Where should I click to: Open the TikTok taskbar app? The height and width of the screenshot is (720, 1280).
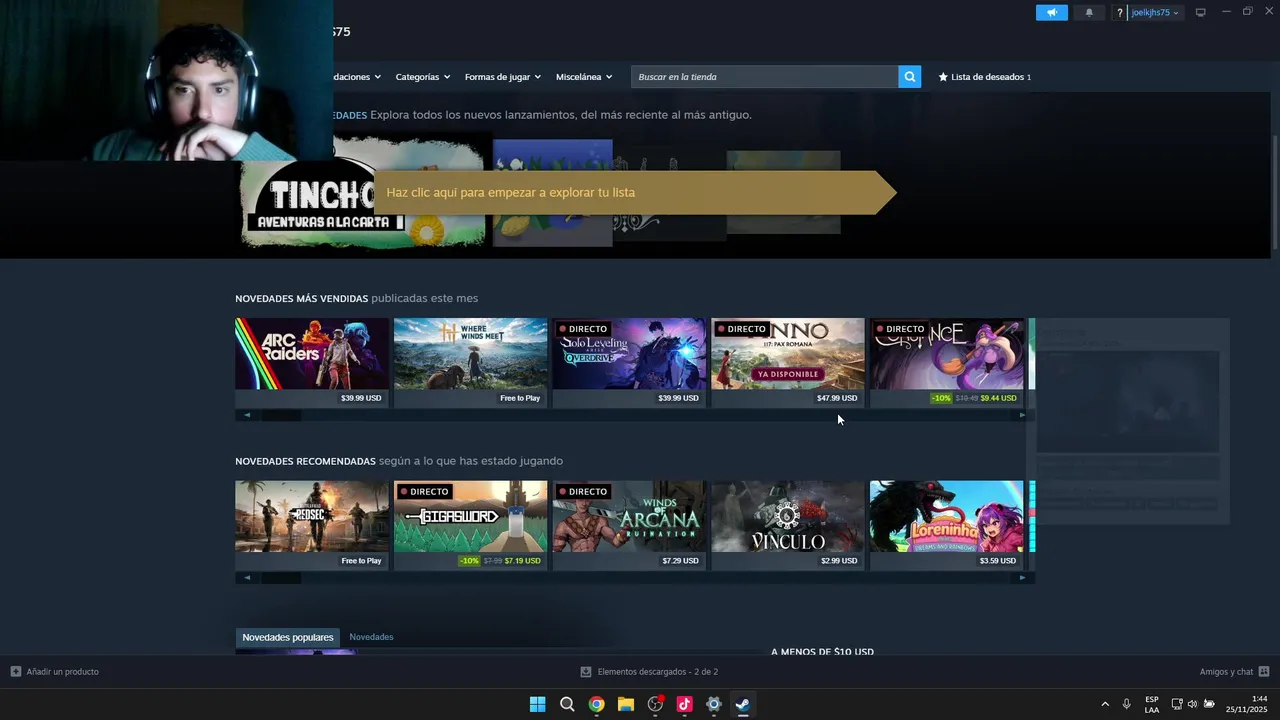click(x=684, y=704)
